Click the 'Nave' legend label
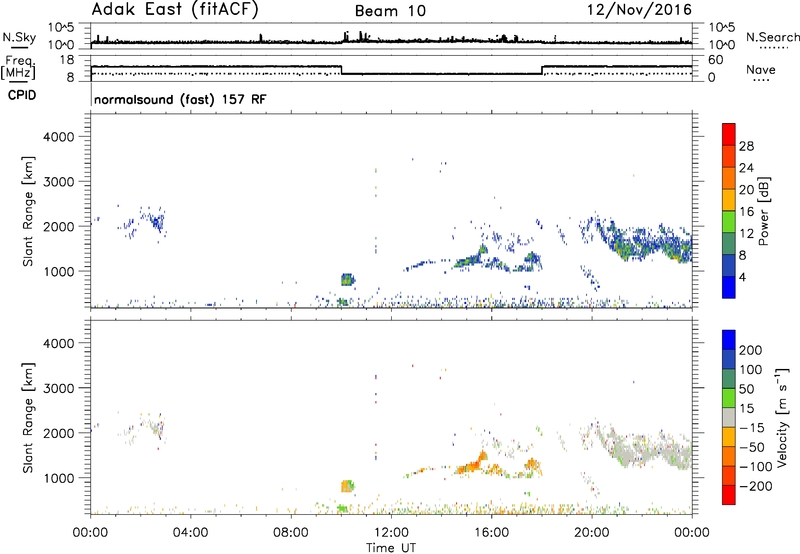This screenshot has height=554, width=800. click(x=761, y=69)
